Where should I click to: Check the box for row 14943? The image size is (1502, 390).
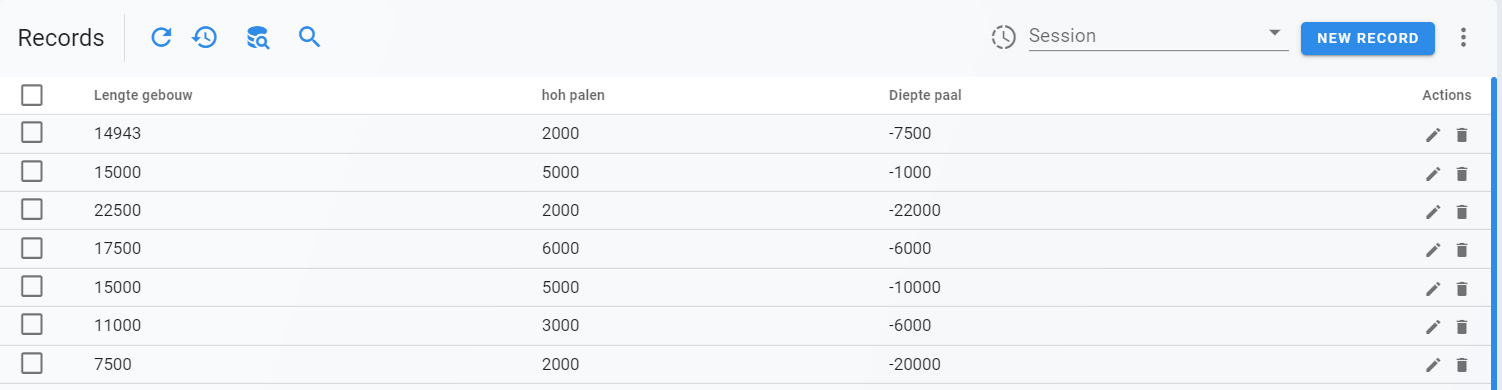[x=32, y=133]
